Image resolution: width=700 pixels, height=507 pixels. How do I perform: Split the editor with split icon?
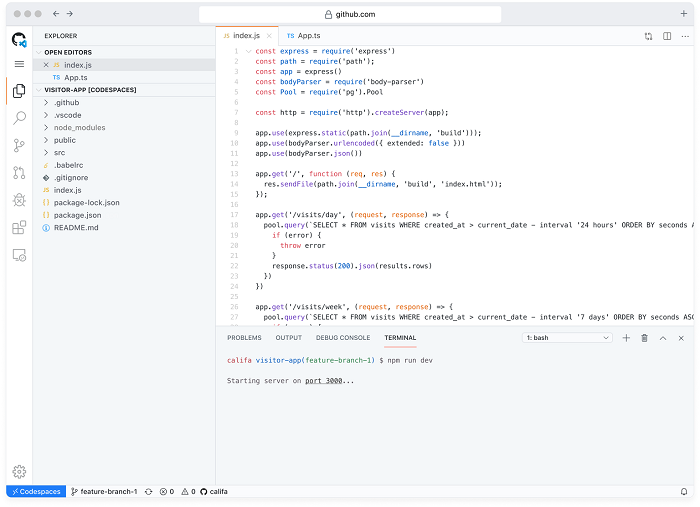click(667, 36)
